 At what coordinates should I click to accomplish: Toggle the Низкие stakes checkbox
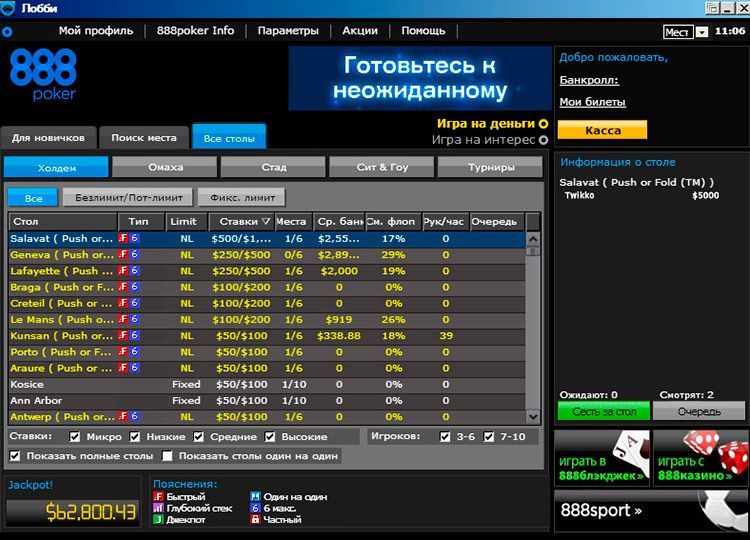135,437
